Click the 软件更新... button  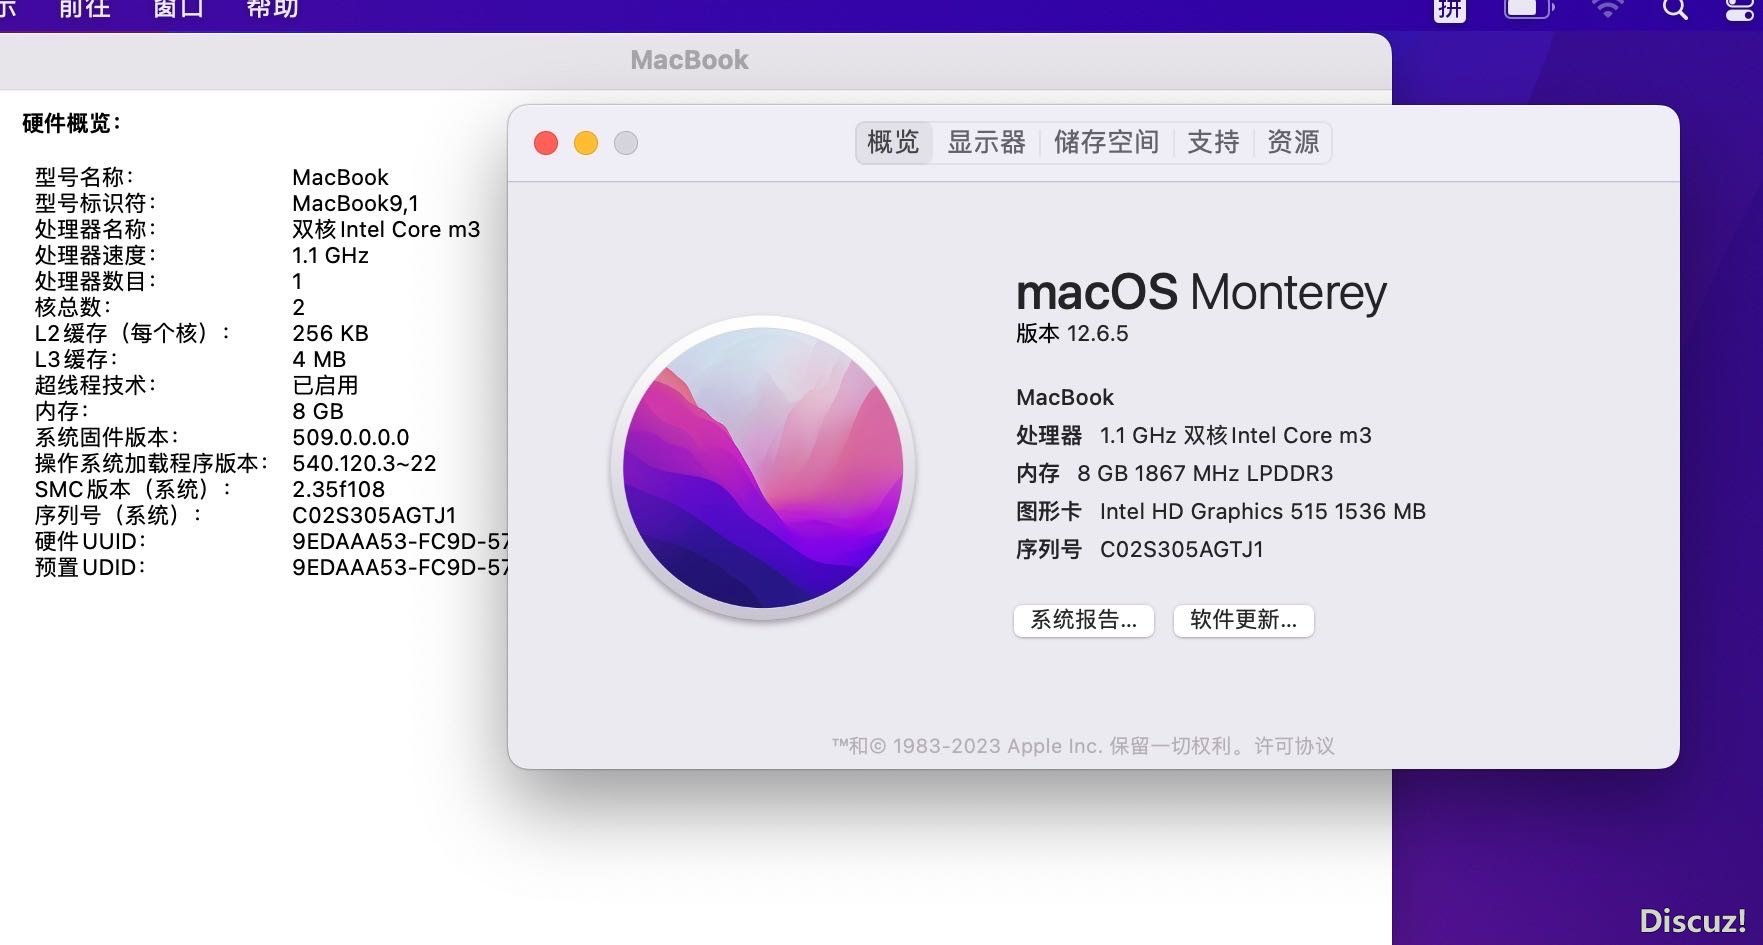click(x=1243, y=620)
